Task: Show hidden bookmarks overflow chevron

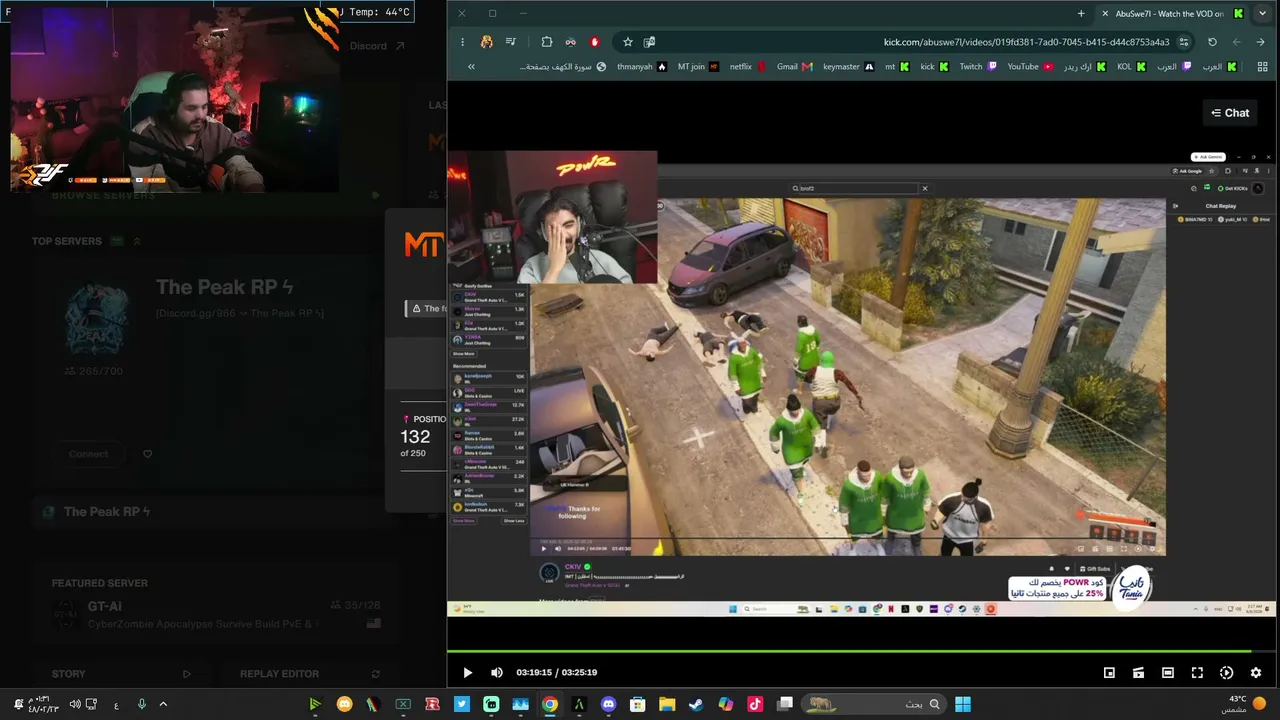Action: (471, 67)
